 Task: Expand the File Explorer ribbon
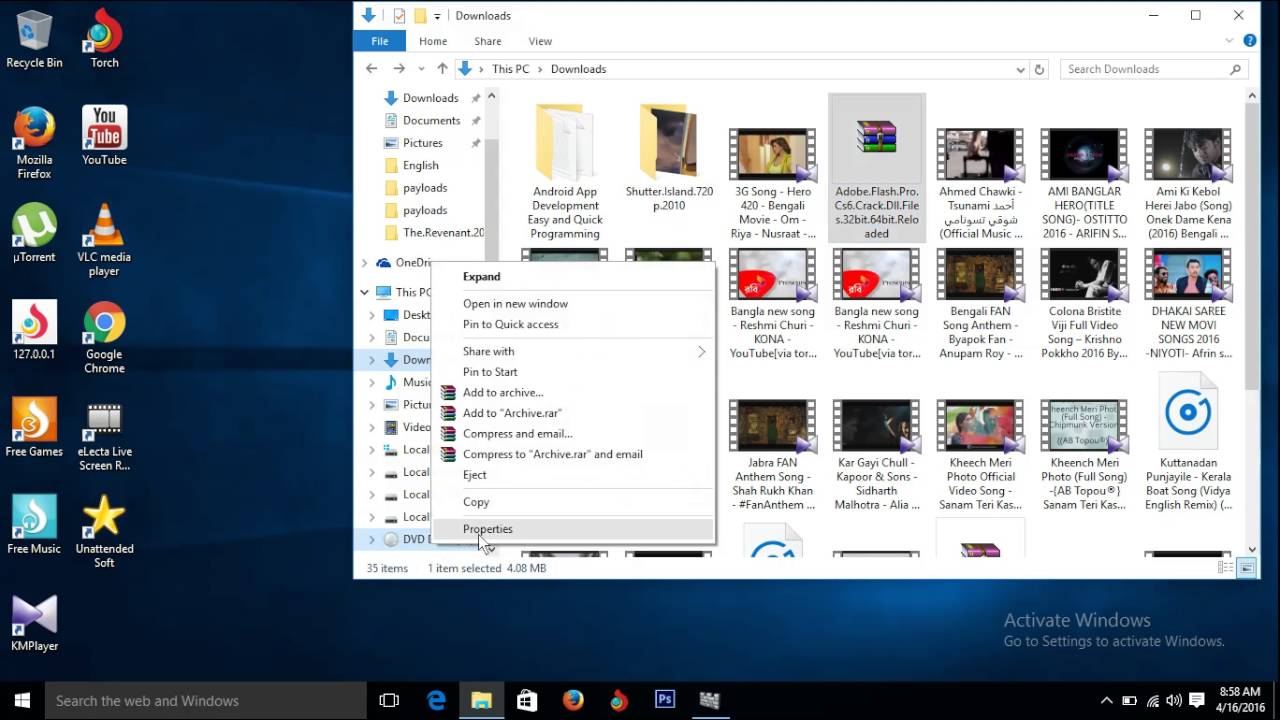point(1230,41)
